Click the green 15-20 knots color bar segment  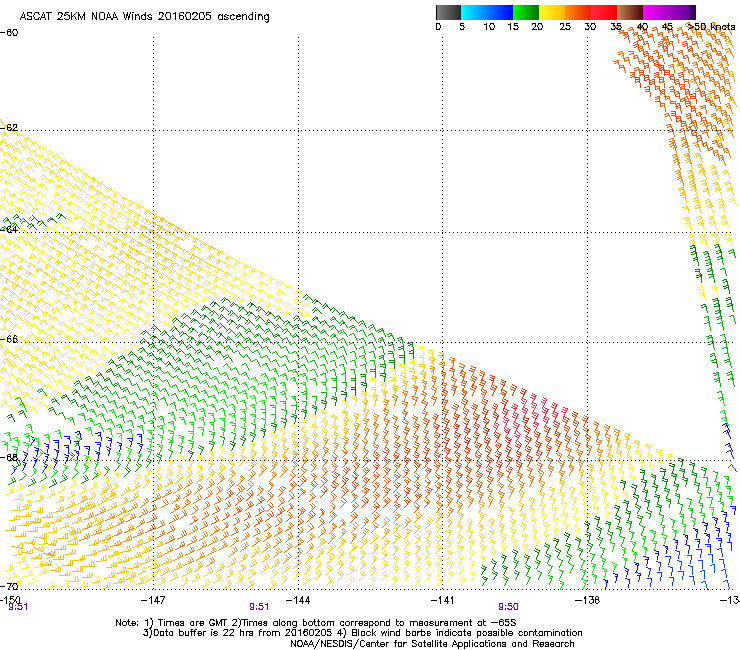[x=526, y=12]
